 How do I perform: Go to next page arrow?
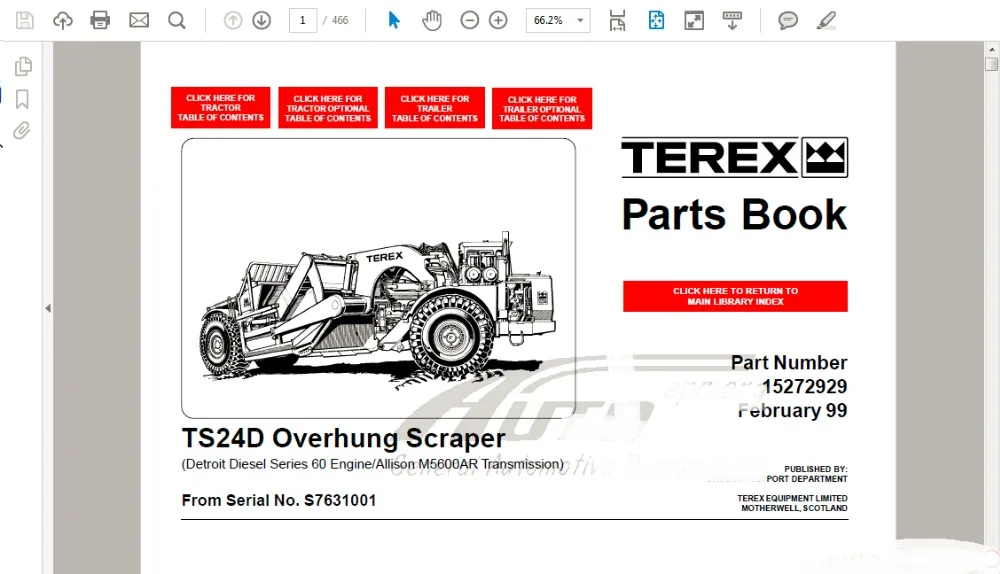click(x=261, y=20)
